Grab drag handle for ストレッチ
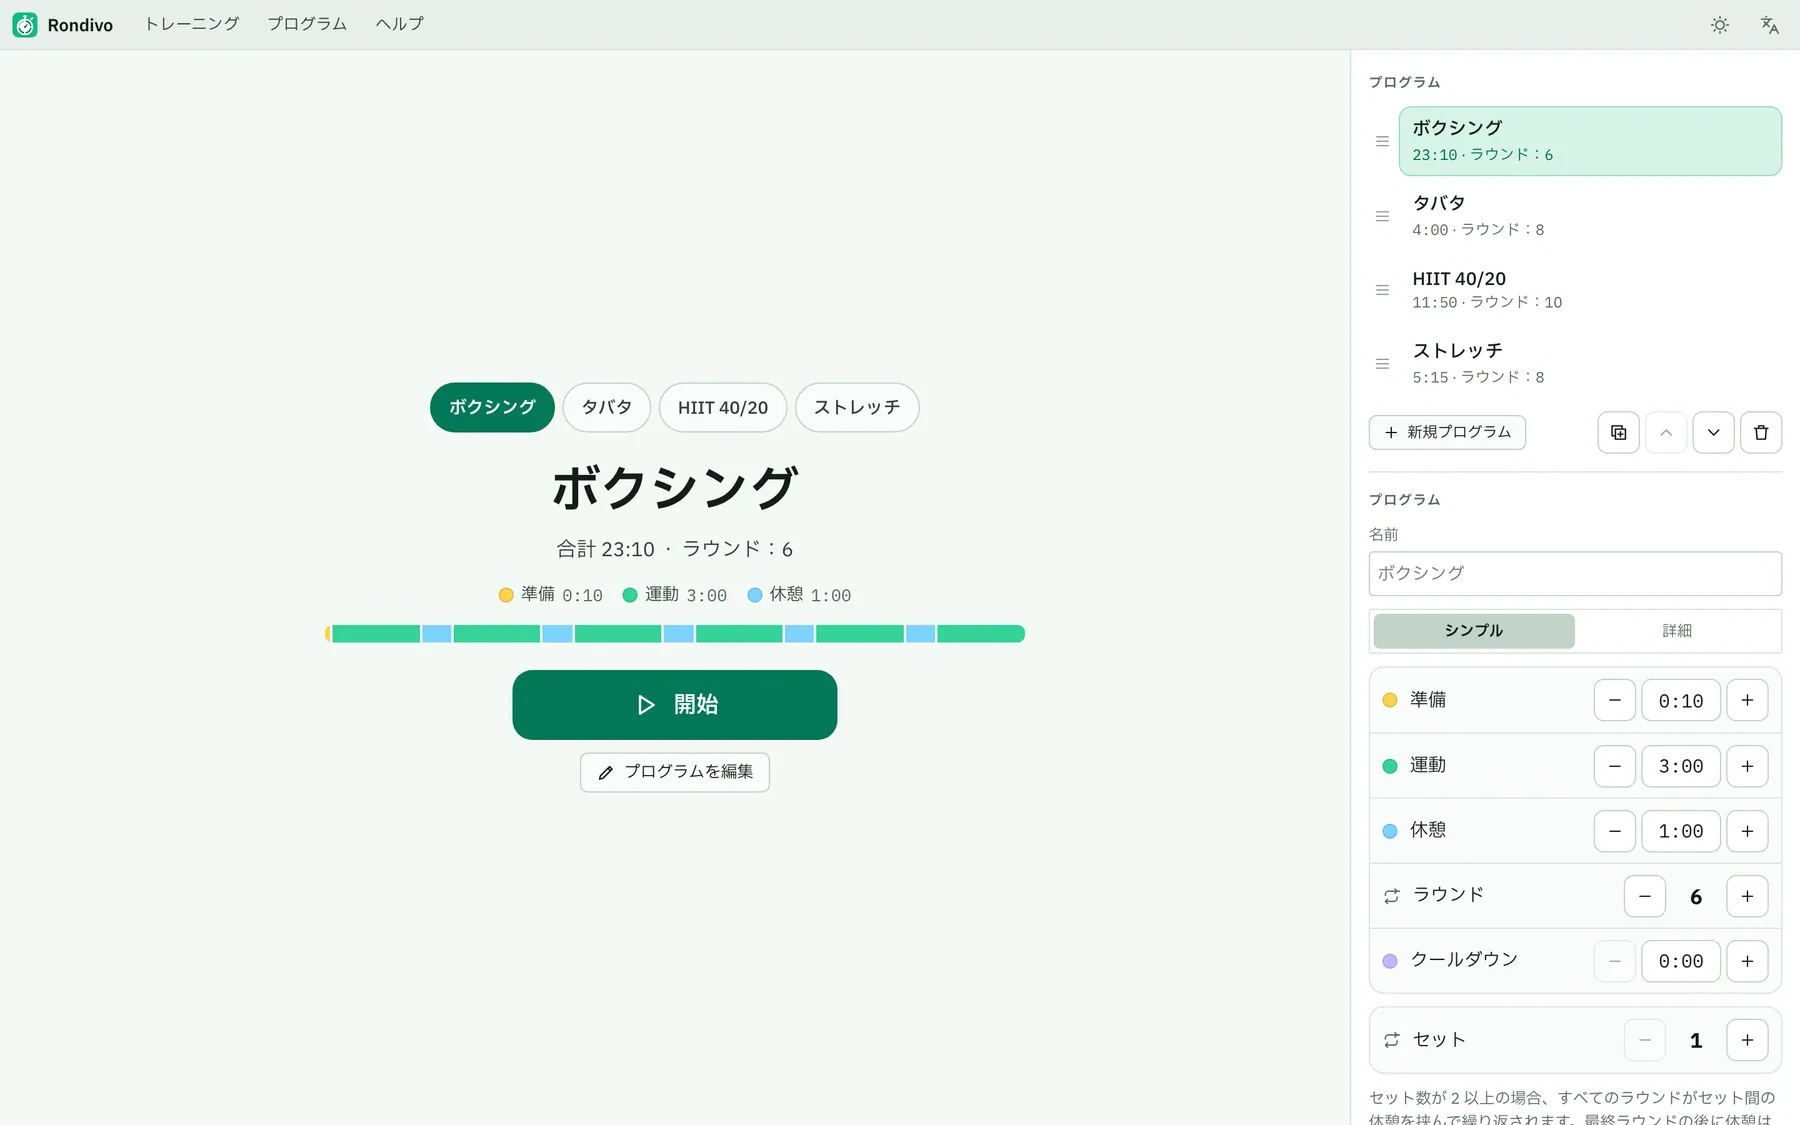This screenshot has width=1800, height=1125. [x=1382, y=364]
